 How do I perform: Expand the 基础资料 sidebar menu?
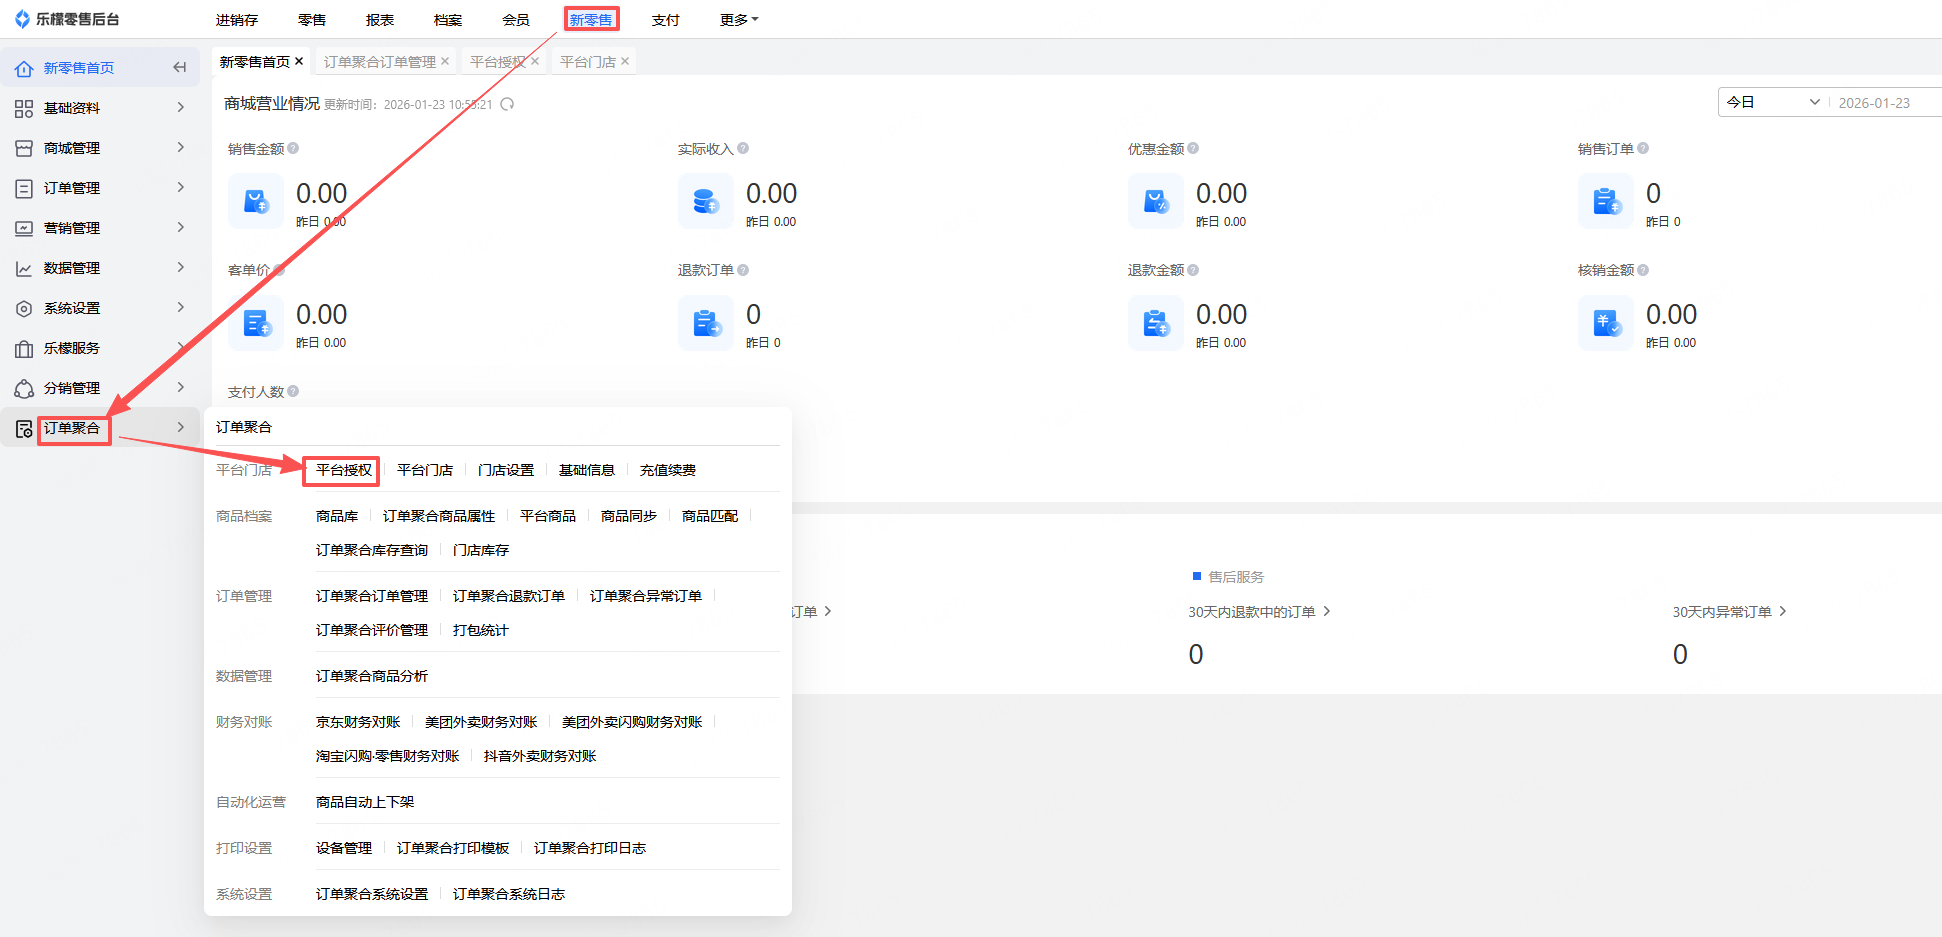(181, 107)
